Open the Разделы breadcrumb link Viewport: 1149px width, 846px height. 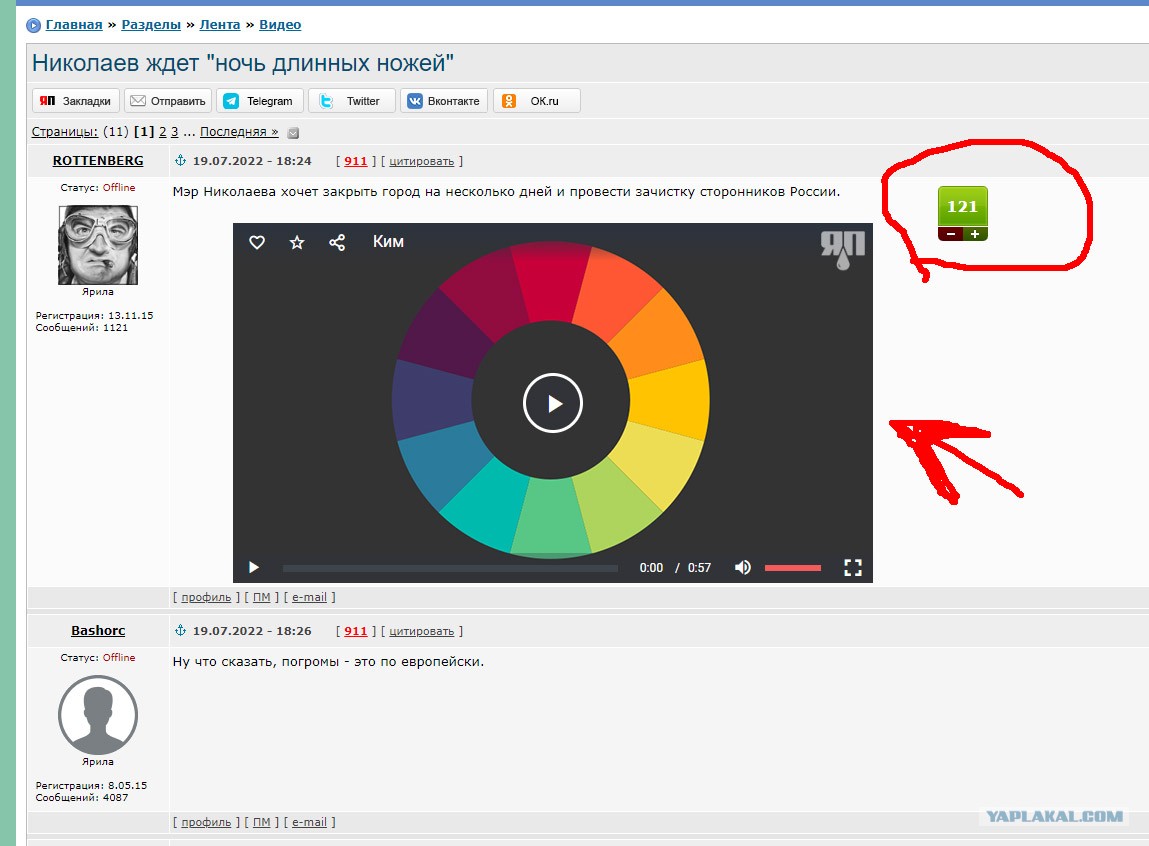(151, 25)
